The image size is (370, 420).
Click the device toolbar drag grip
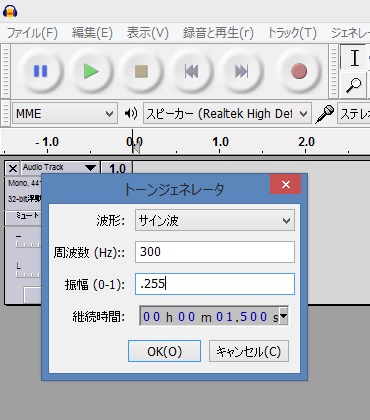click(5, 113)
